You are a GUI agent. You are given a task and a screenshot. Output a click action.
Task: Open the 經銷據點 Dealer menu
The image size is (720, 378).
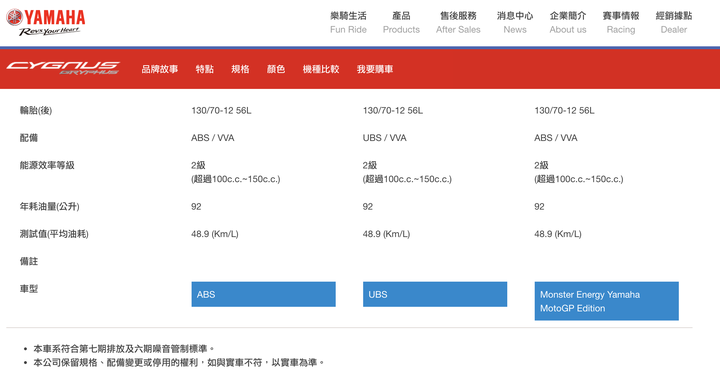674,23
